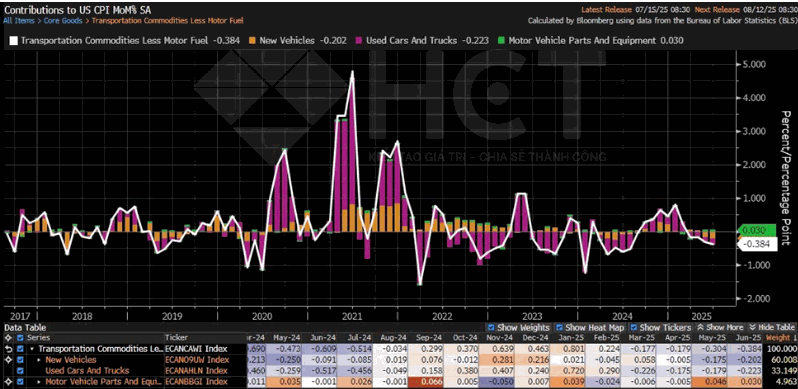Viewport: 798px width, 389px height.
Task: Click the back-arrow icon on Transportation Commodities row
Action: pos(8,349)
